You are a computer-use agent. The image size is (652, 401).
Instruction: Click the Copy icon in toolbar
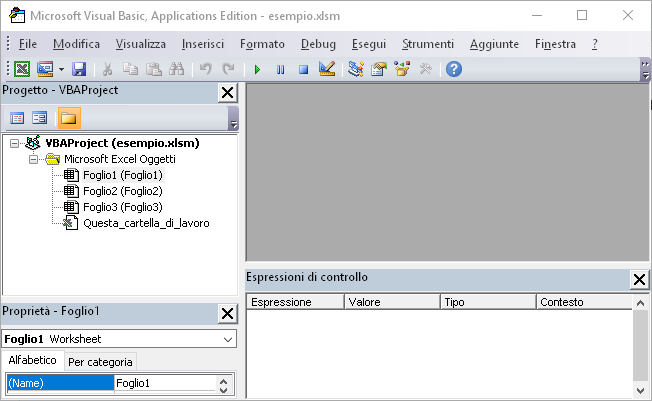(131, 69)
